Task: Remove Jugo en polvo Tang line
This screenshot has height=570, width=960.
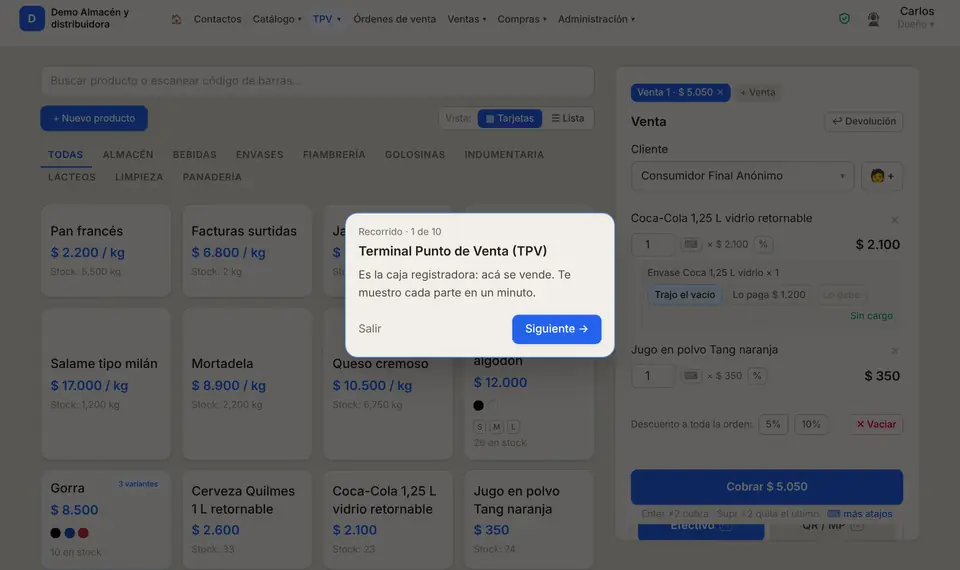Action: [894, 351]
